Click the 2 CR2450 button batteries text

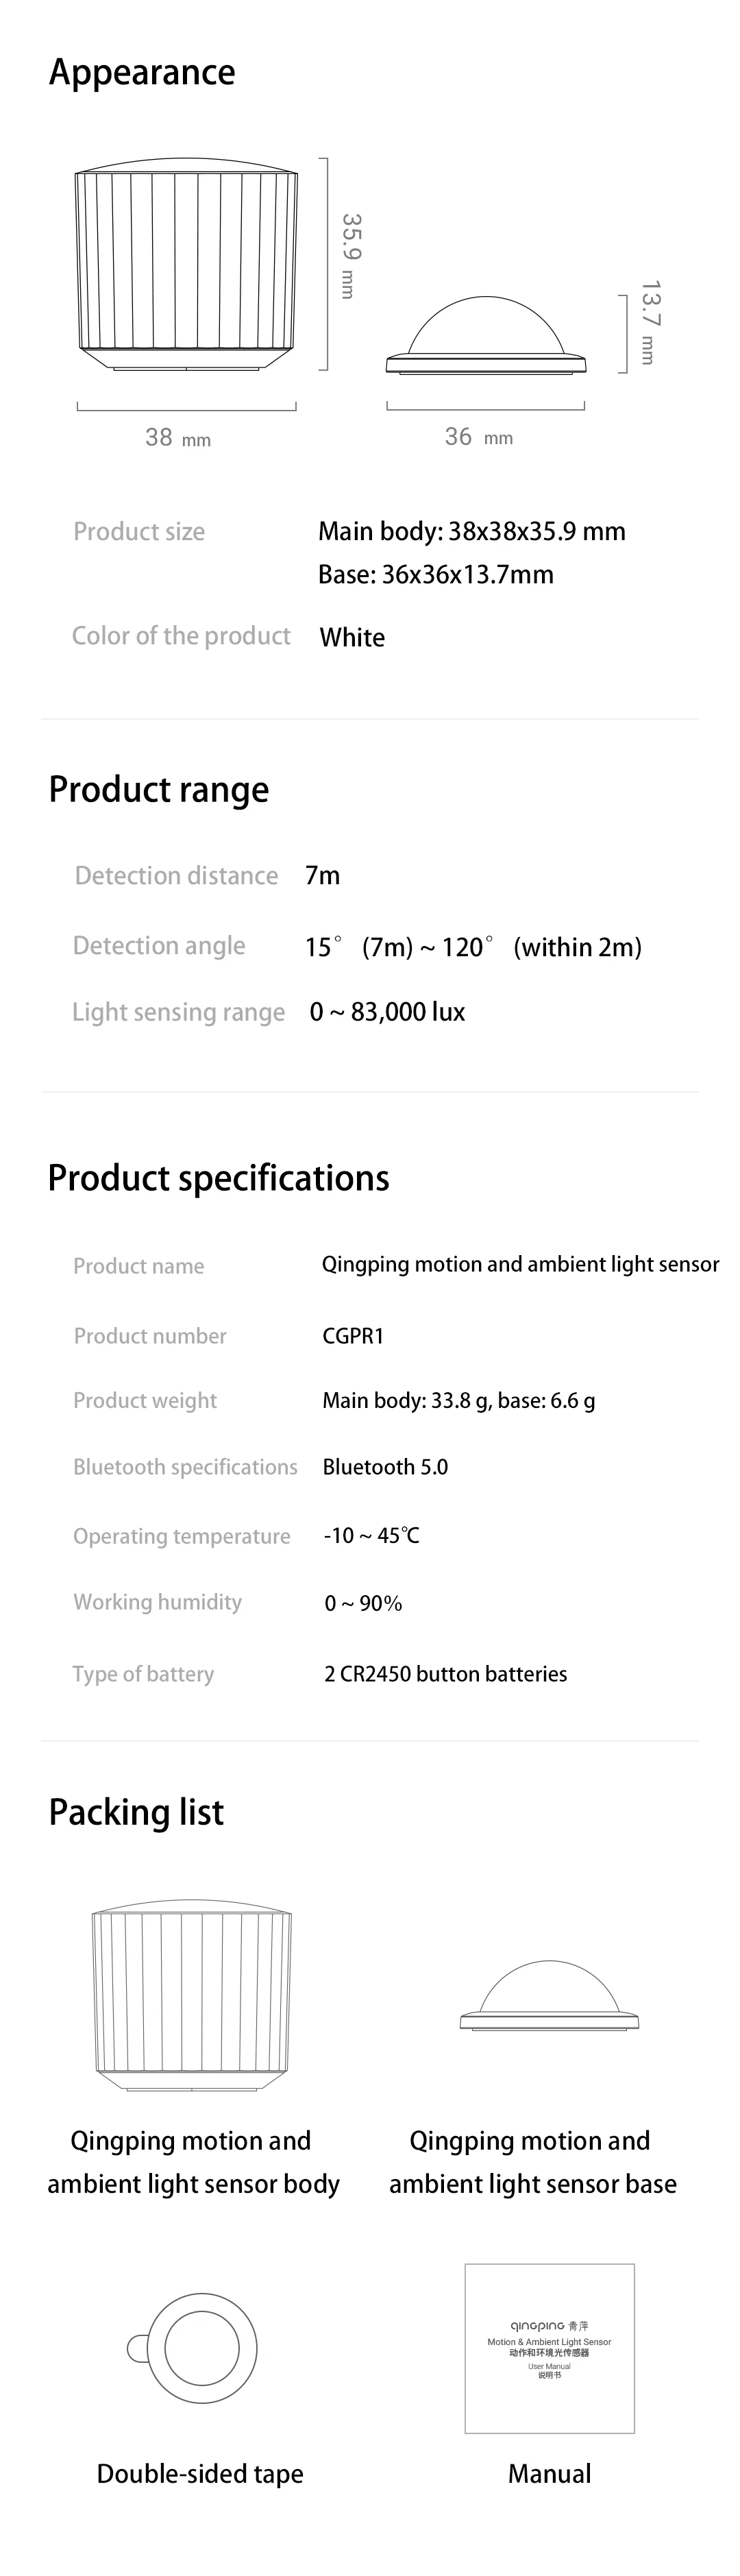[445, 1674]
